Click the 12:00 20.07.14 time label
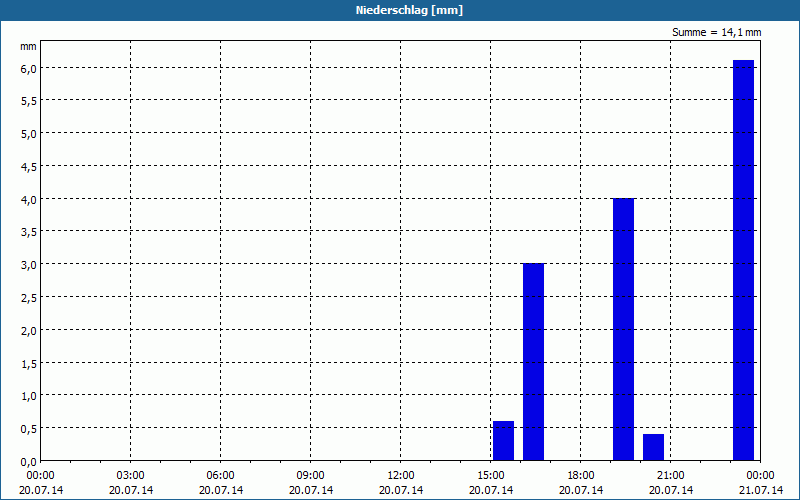Screen dimensions: 800x500 tap(401, 483)
